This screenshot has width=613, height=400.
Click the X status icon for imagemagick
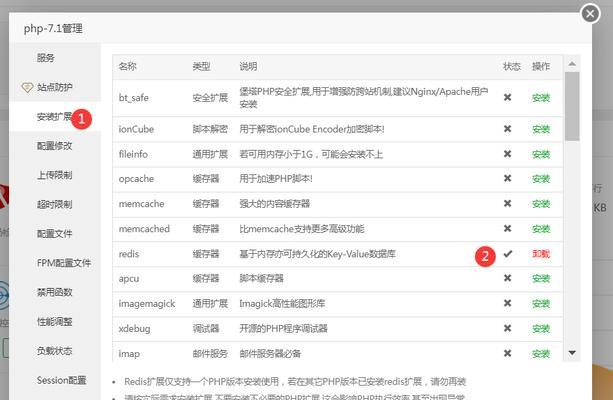(x=507, y=303)
